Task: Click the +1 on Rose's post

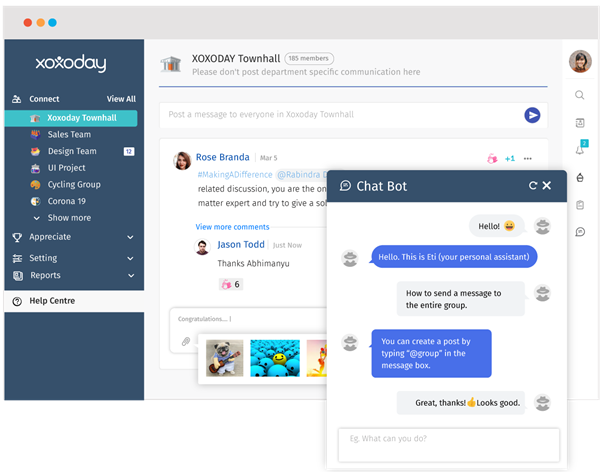Action: click(x=510, y=159)
